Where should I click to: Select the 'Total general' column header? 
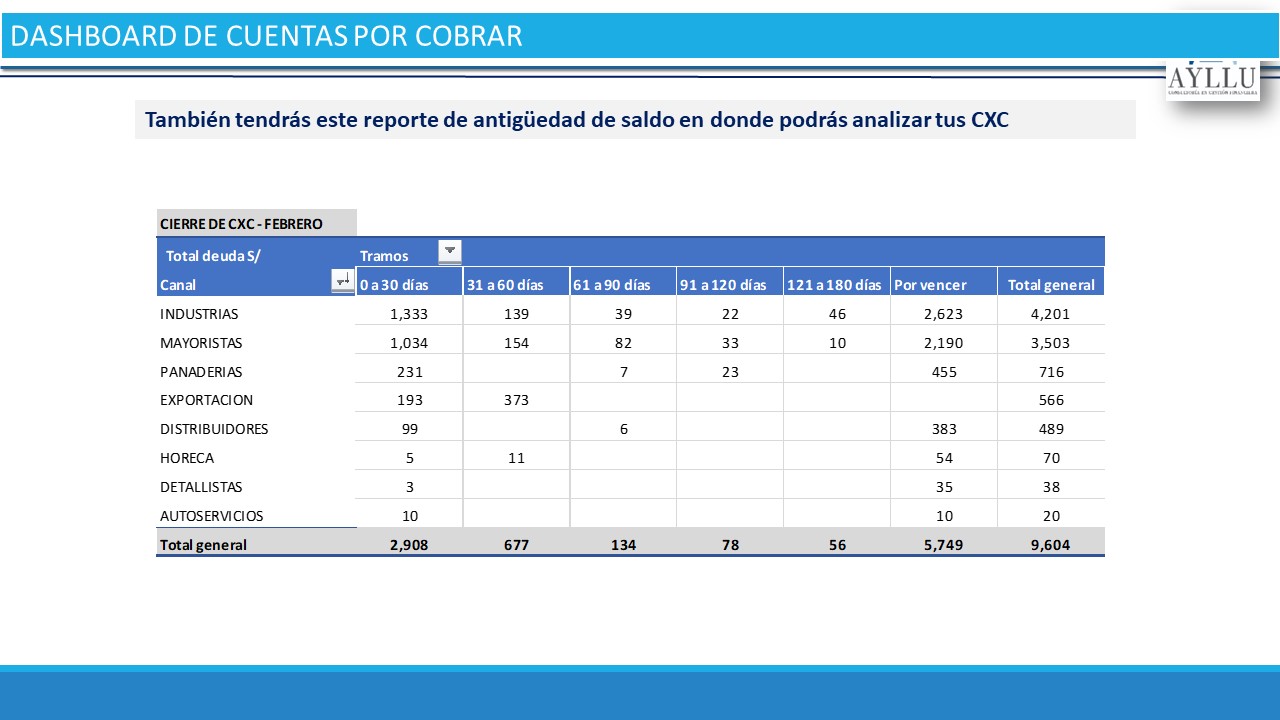pyautogui.click(x=1051, y=285)
